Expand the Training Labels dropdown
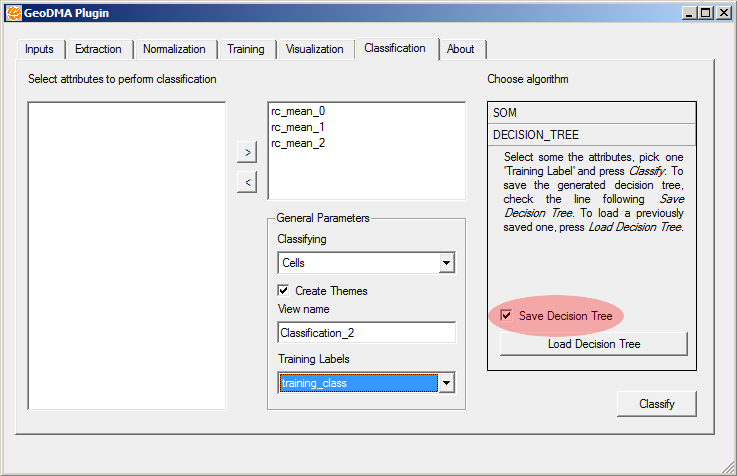The image size is (737, 476). tap(447, 383)
